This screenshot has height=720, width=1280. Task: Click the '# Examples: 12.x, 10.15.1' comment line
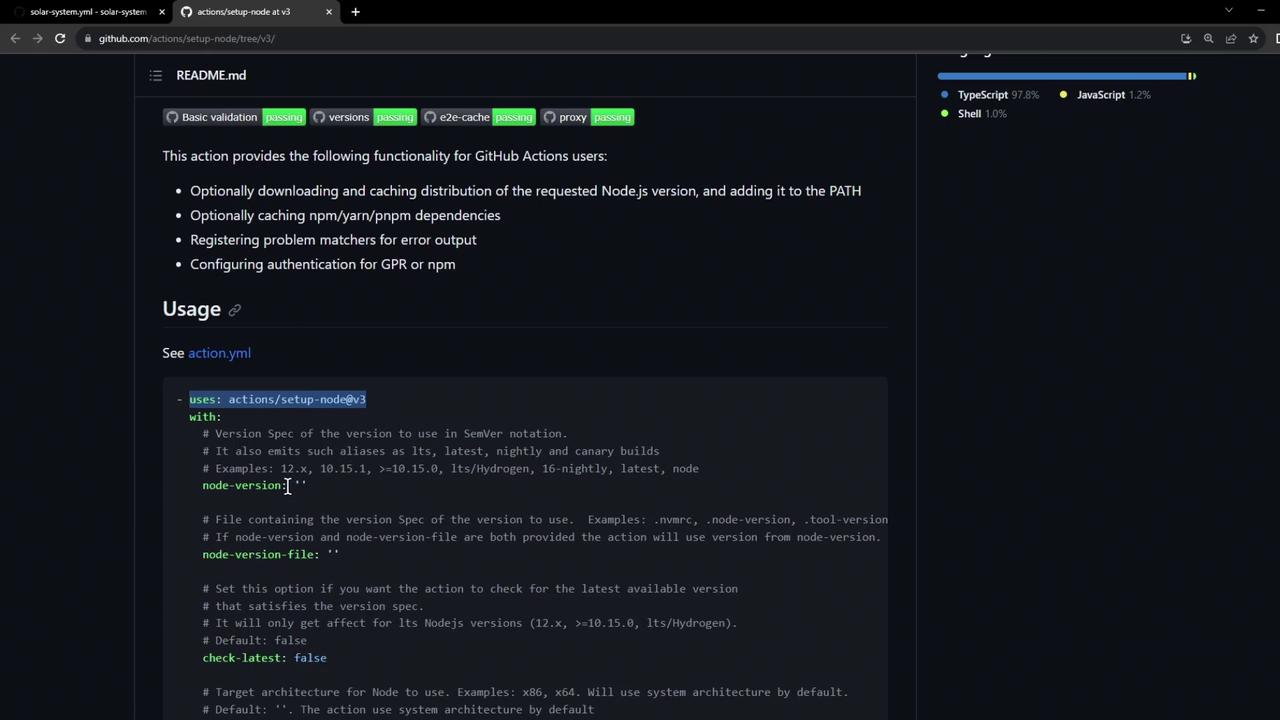(451, 469)
